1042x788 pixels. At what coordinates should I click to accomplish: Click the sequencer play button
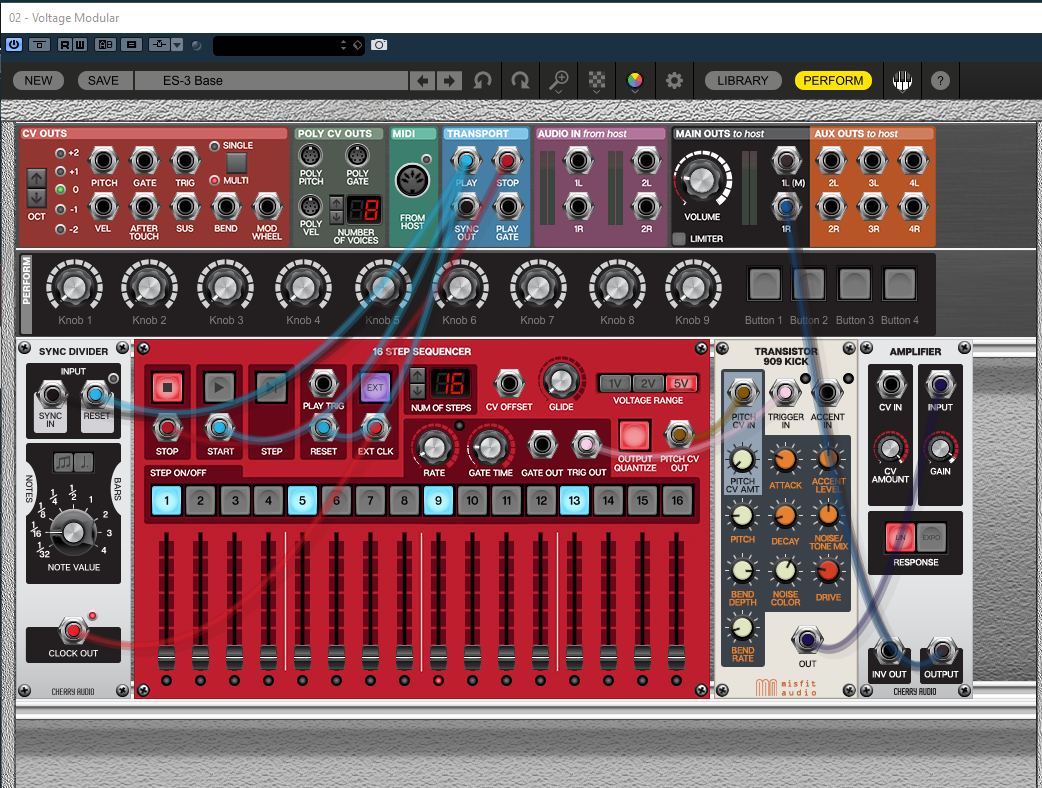pos(219,387)
